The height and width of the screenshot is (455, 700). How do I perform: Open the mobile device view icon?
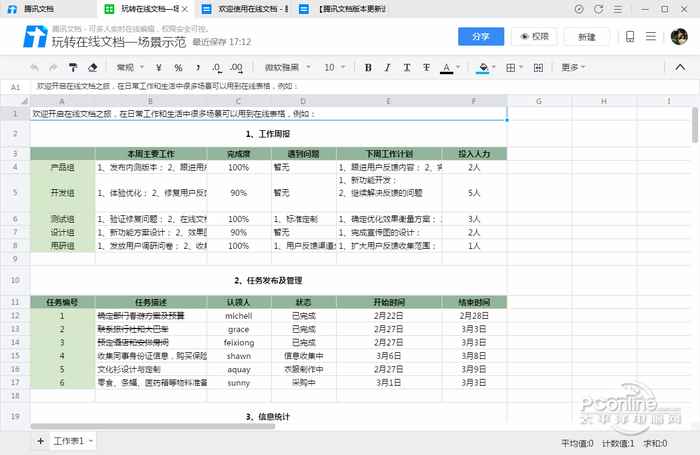(x=631, y=38)
